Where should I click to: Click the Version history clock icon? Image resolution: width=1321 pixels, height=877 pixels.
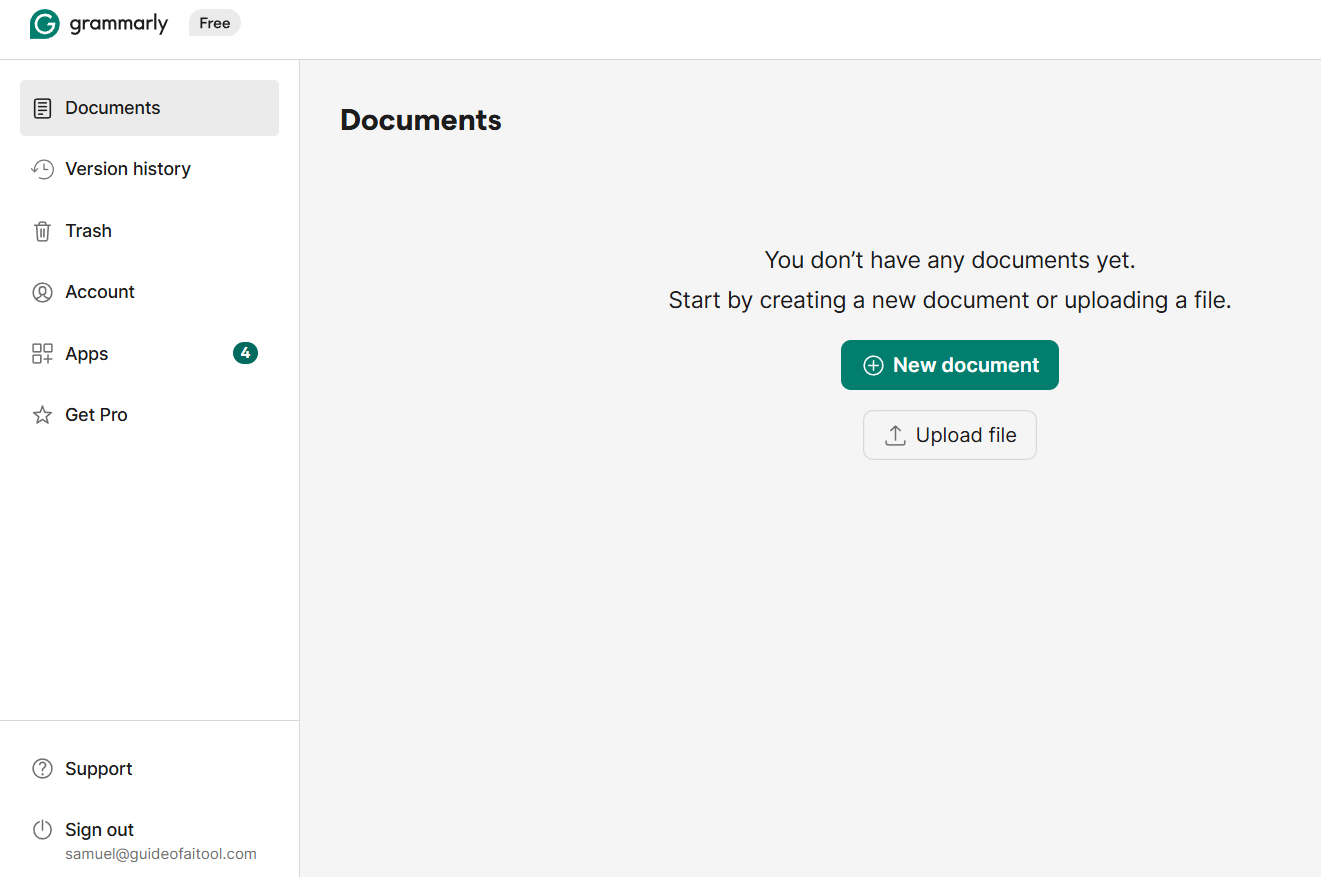(x=42, y=169)
